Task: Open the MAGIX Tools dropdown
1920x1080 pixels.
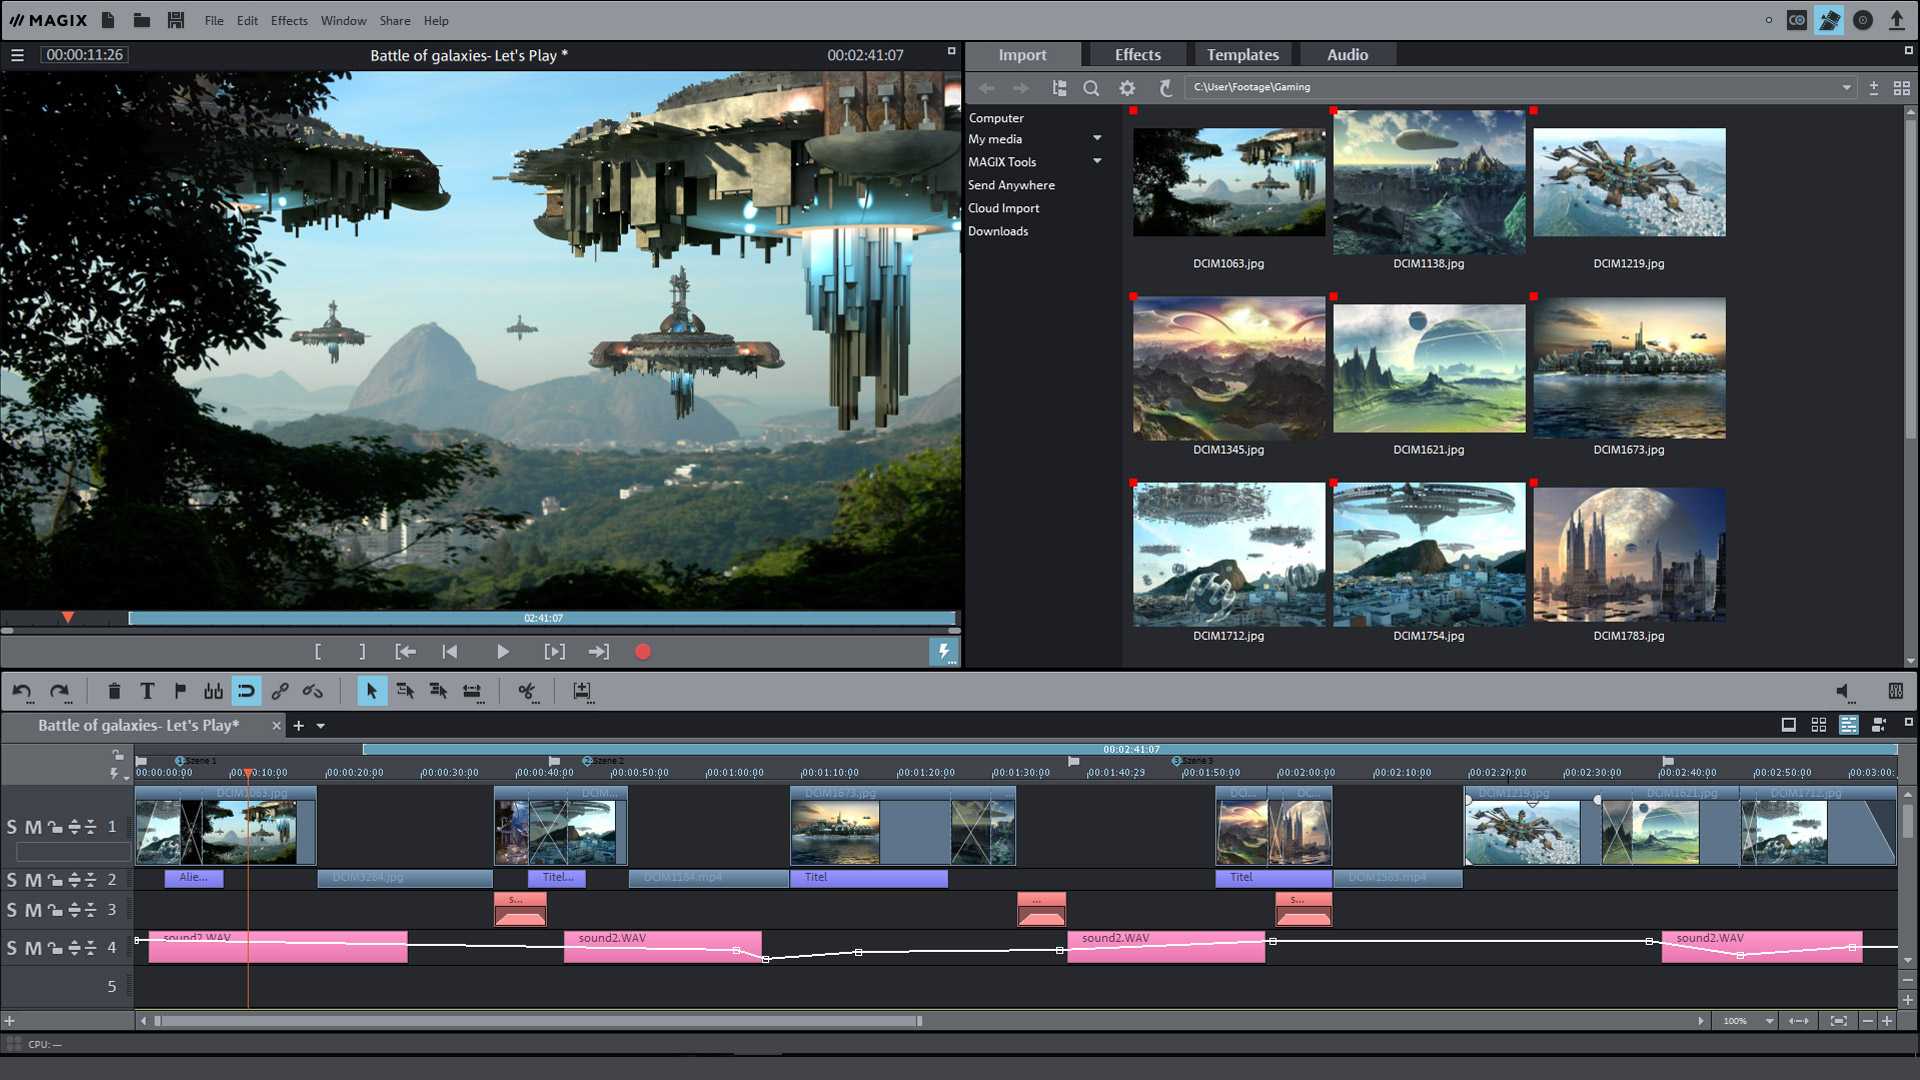Action: tap(1097, 161)
